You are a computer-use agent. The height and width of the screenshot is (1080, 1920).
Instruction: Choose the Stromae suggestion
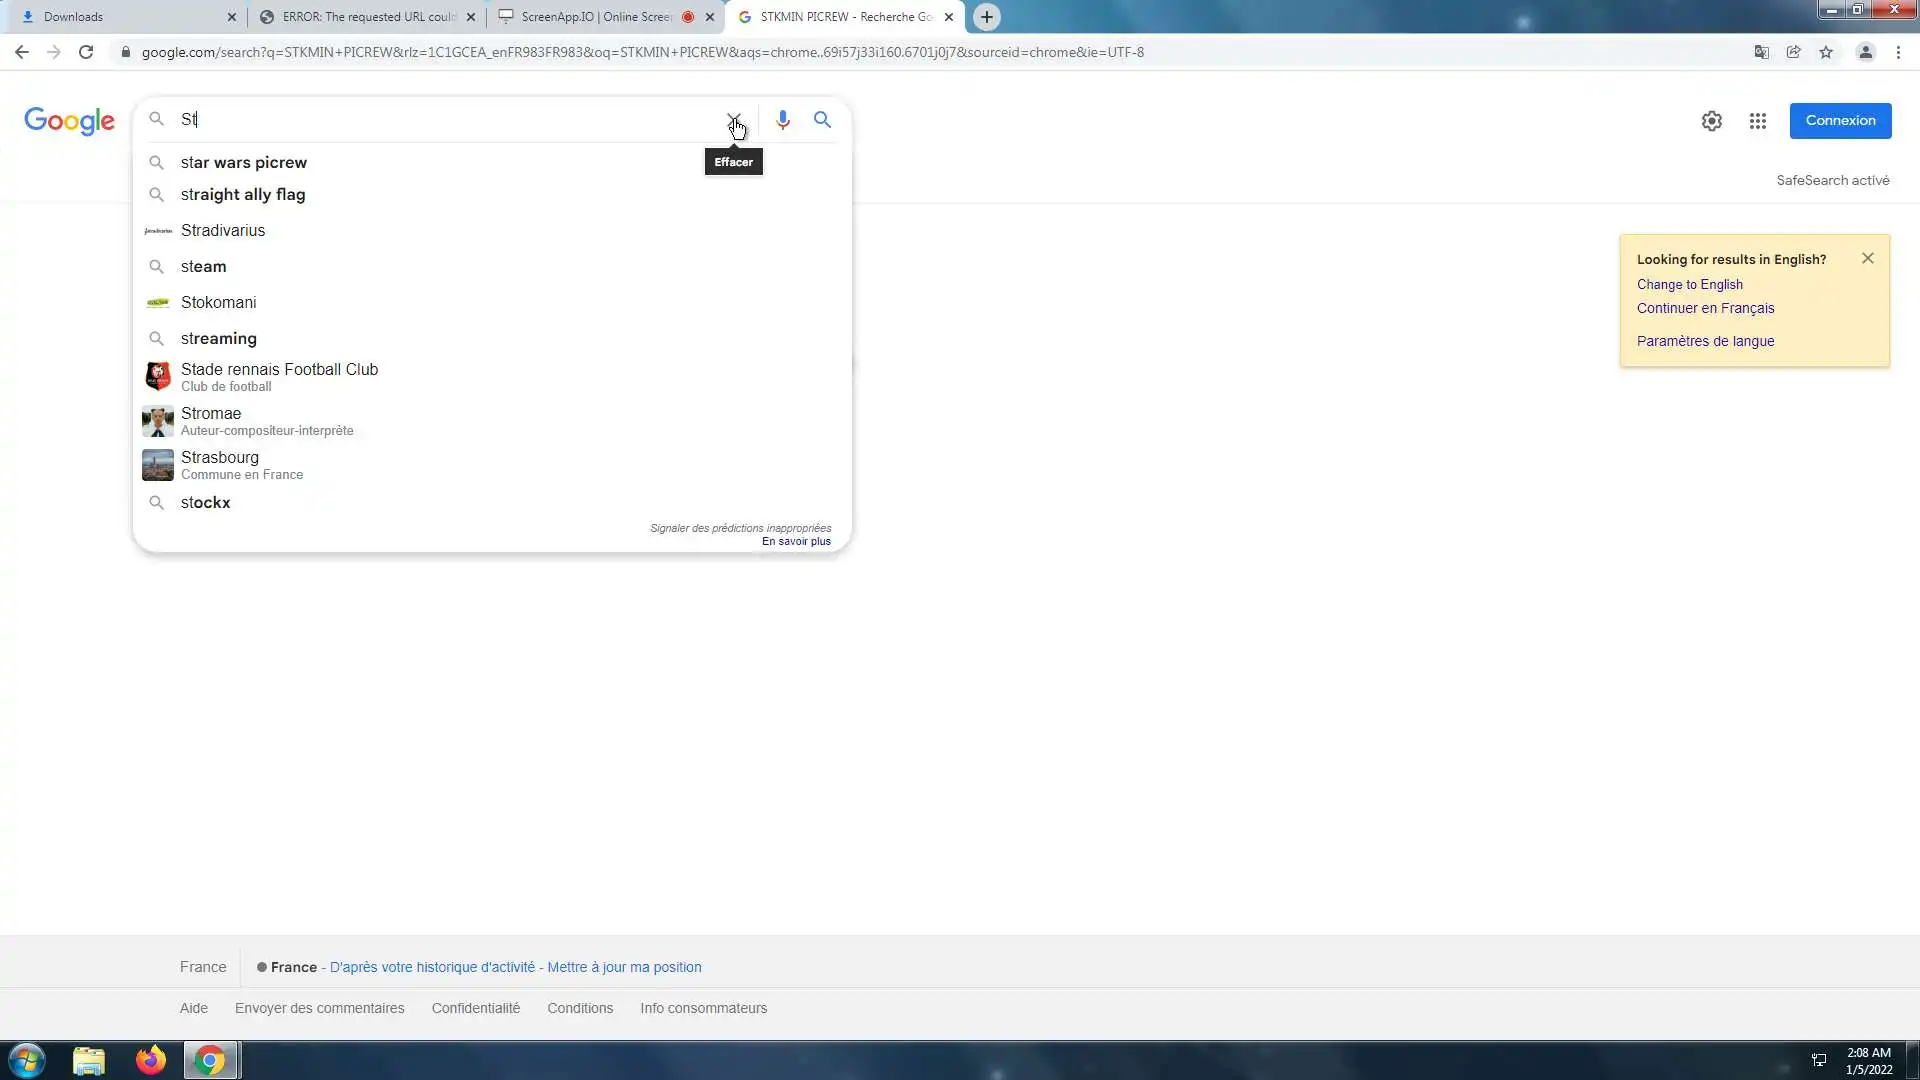211,414
